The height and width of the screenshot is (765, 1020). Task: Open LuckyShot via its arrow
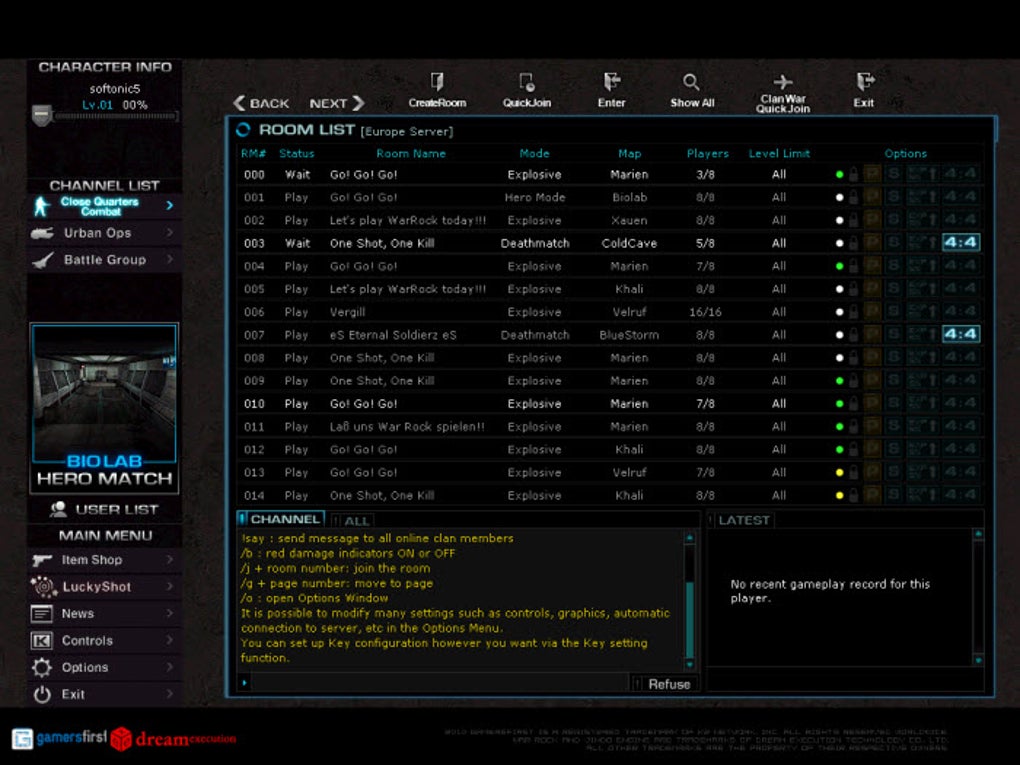[170, 586]
